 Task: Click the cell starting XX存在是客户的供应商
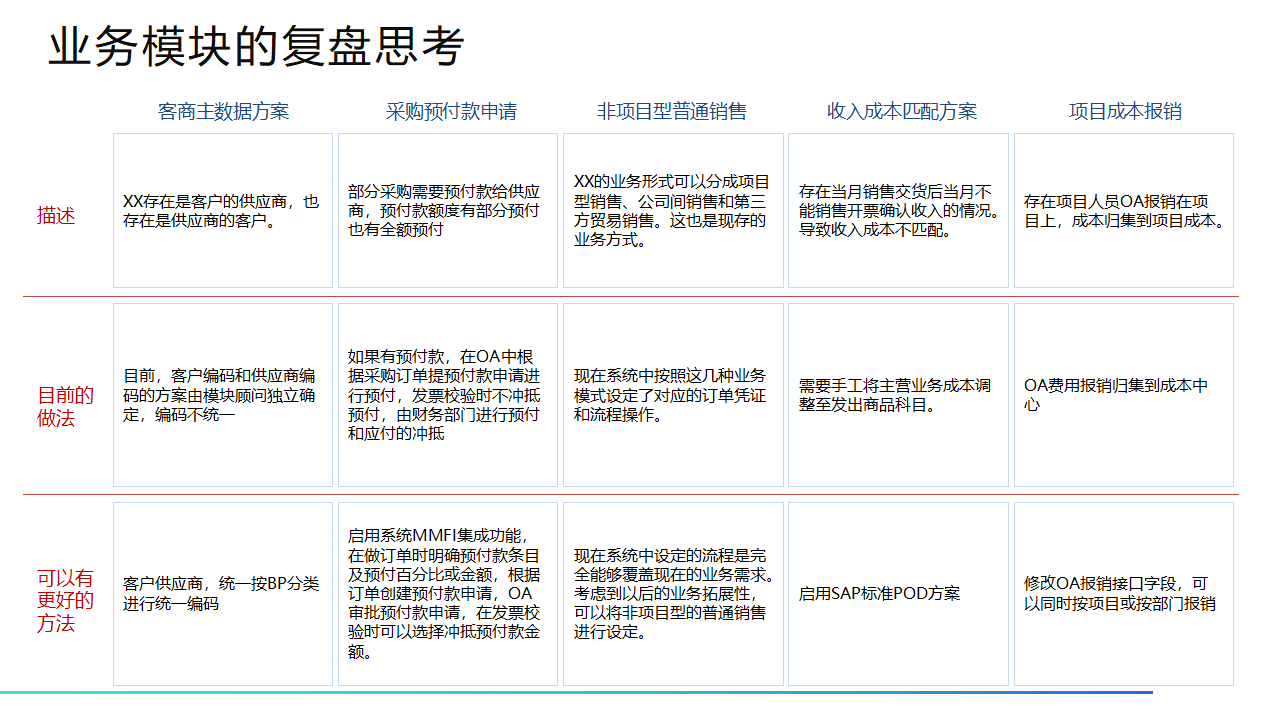click(x=223, y=211)
